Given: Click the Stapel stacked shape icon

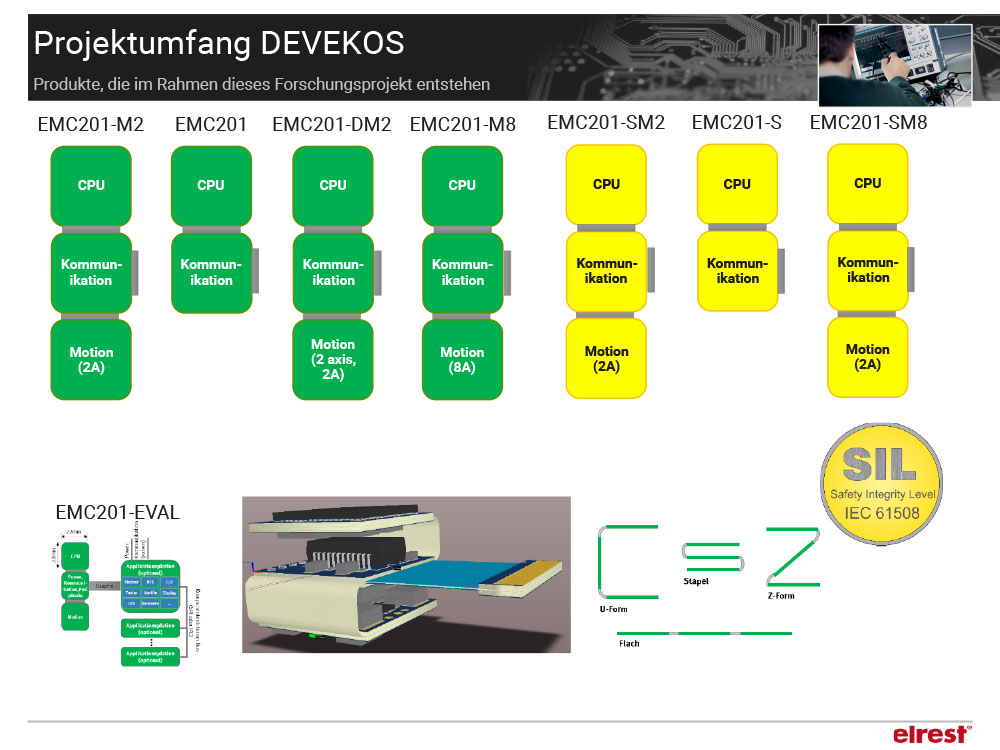Looking at the screenshot, I should [x=708, y=557].
